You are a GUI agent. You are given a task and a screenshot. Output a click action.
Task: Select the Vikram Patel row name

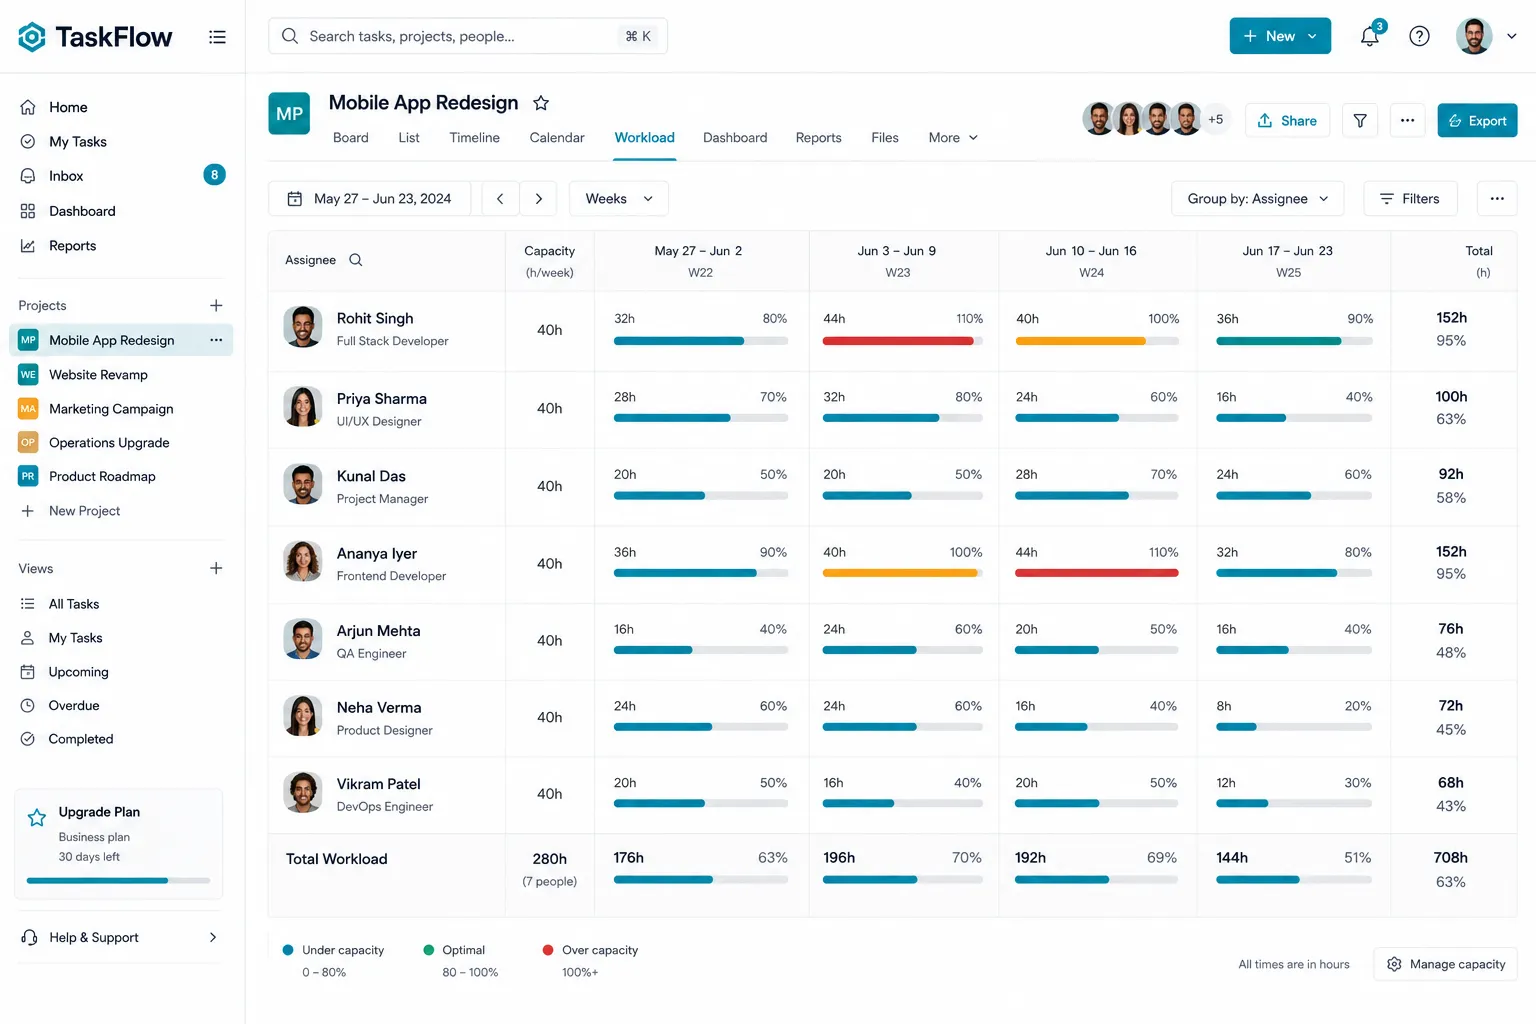coord(378,784)
